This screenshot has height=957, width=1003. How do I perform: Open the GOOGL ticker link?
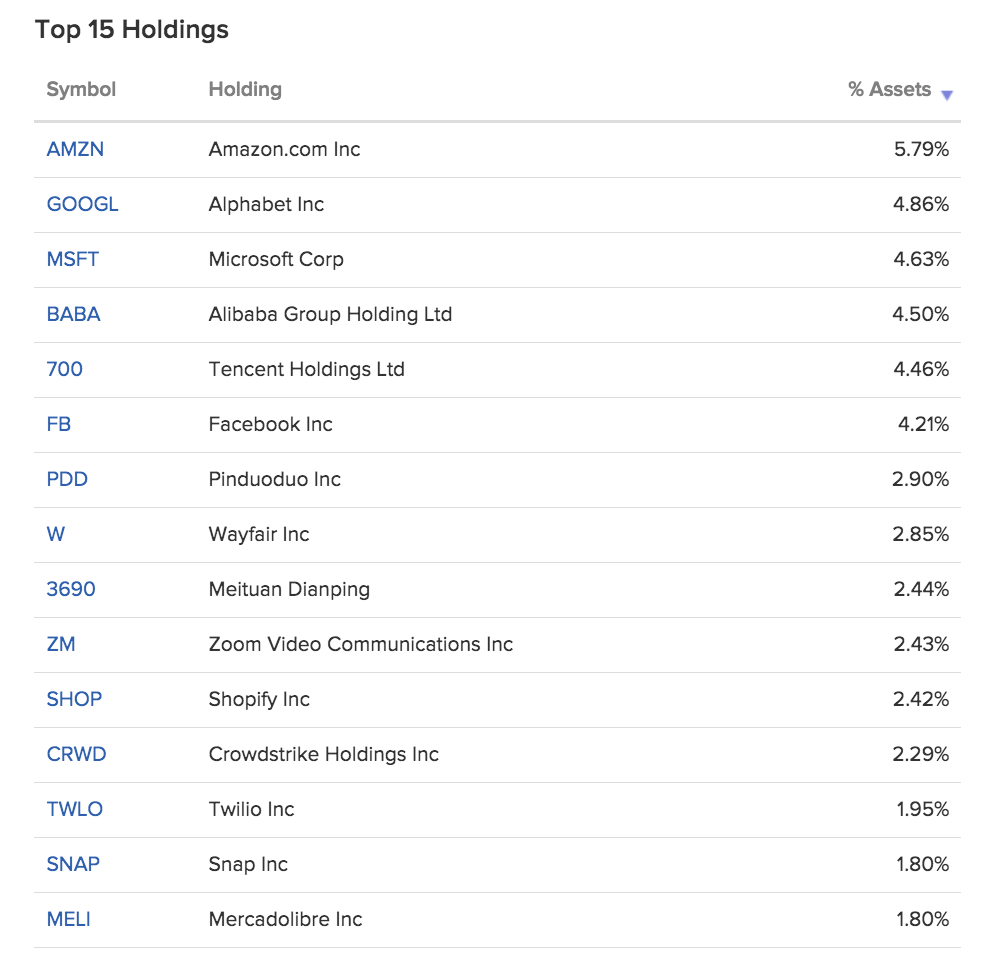pyautogui.click(x=83, y=204)
